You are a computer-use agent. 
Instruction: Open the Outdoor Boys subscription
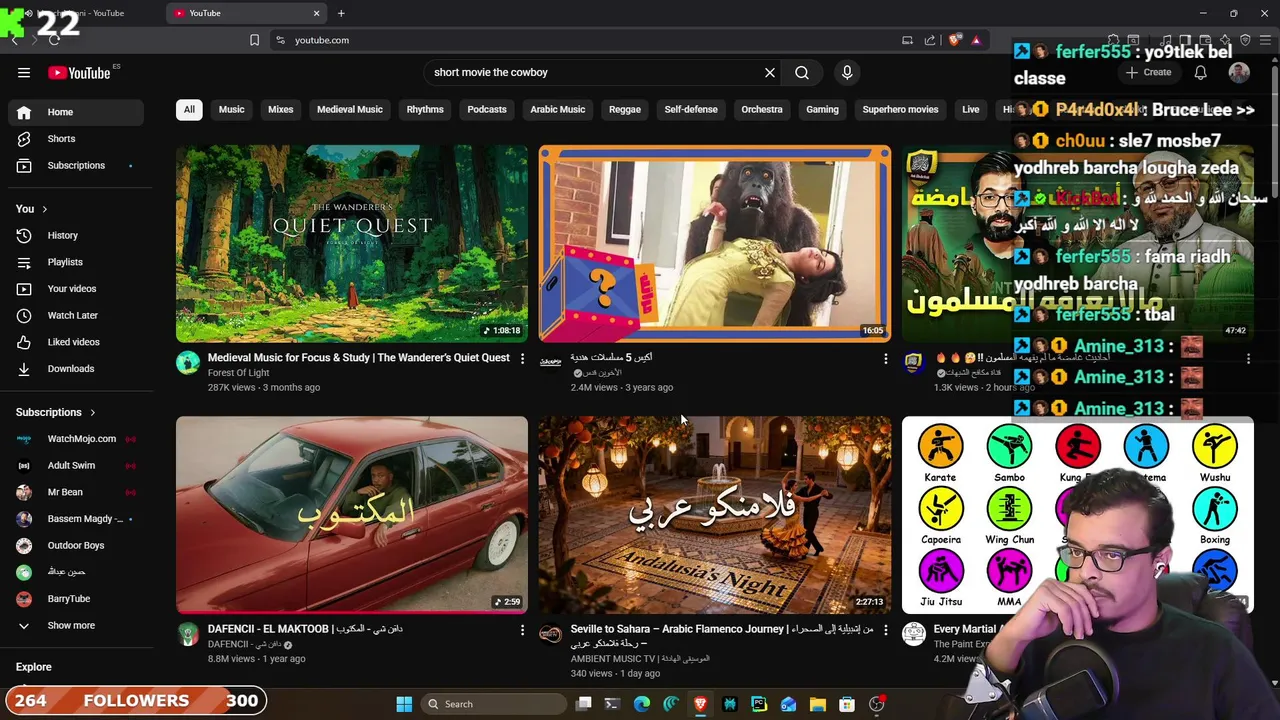click(76, 545)
